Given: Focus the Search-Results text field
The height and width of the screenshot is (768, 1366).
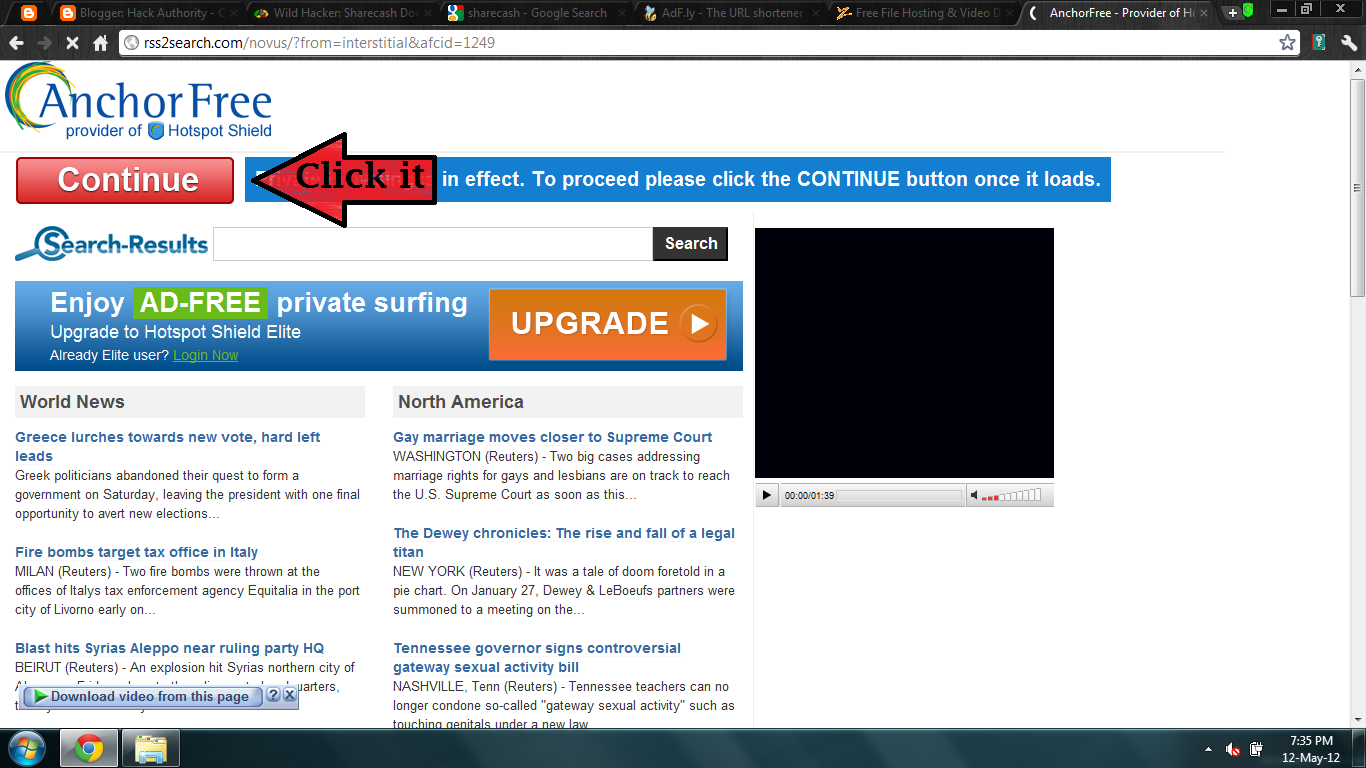Looking at the screenshot, I should [433, 244].
